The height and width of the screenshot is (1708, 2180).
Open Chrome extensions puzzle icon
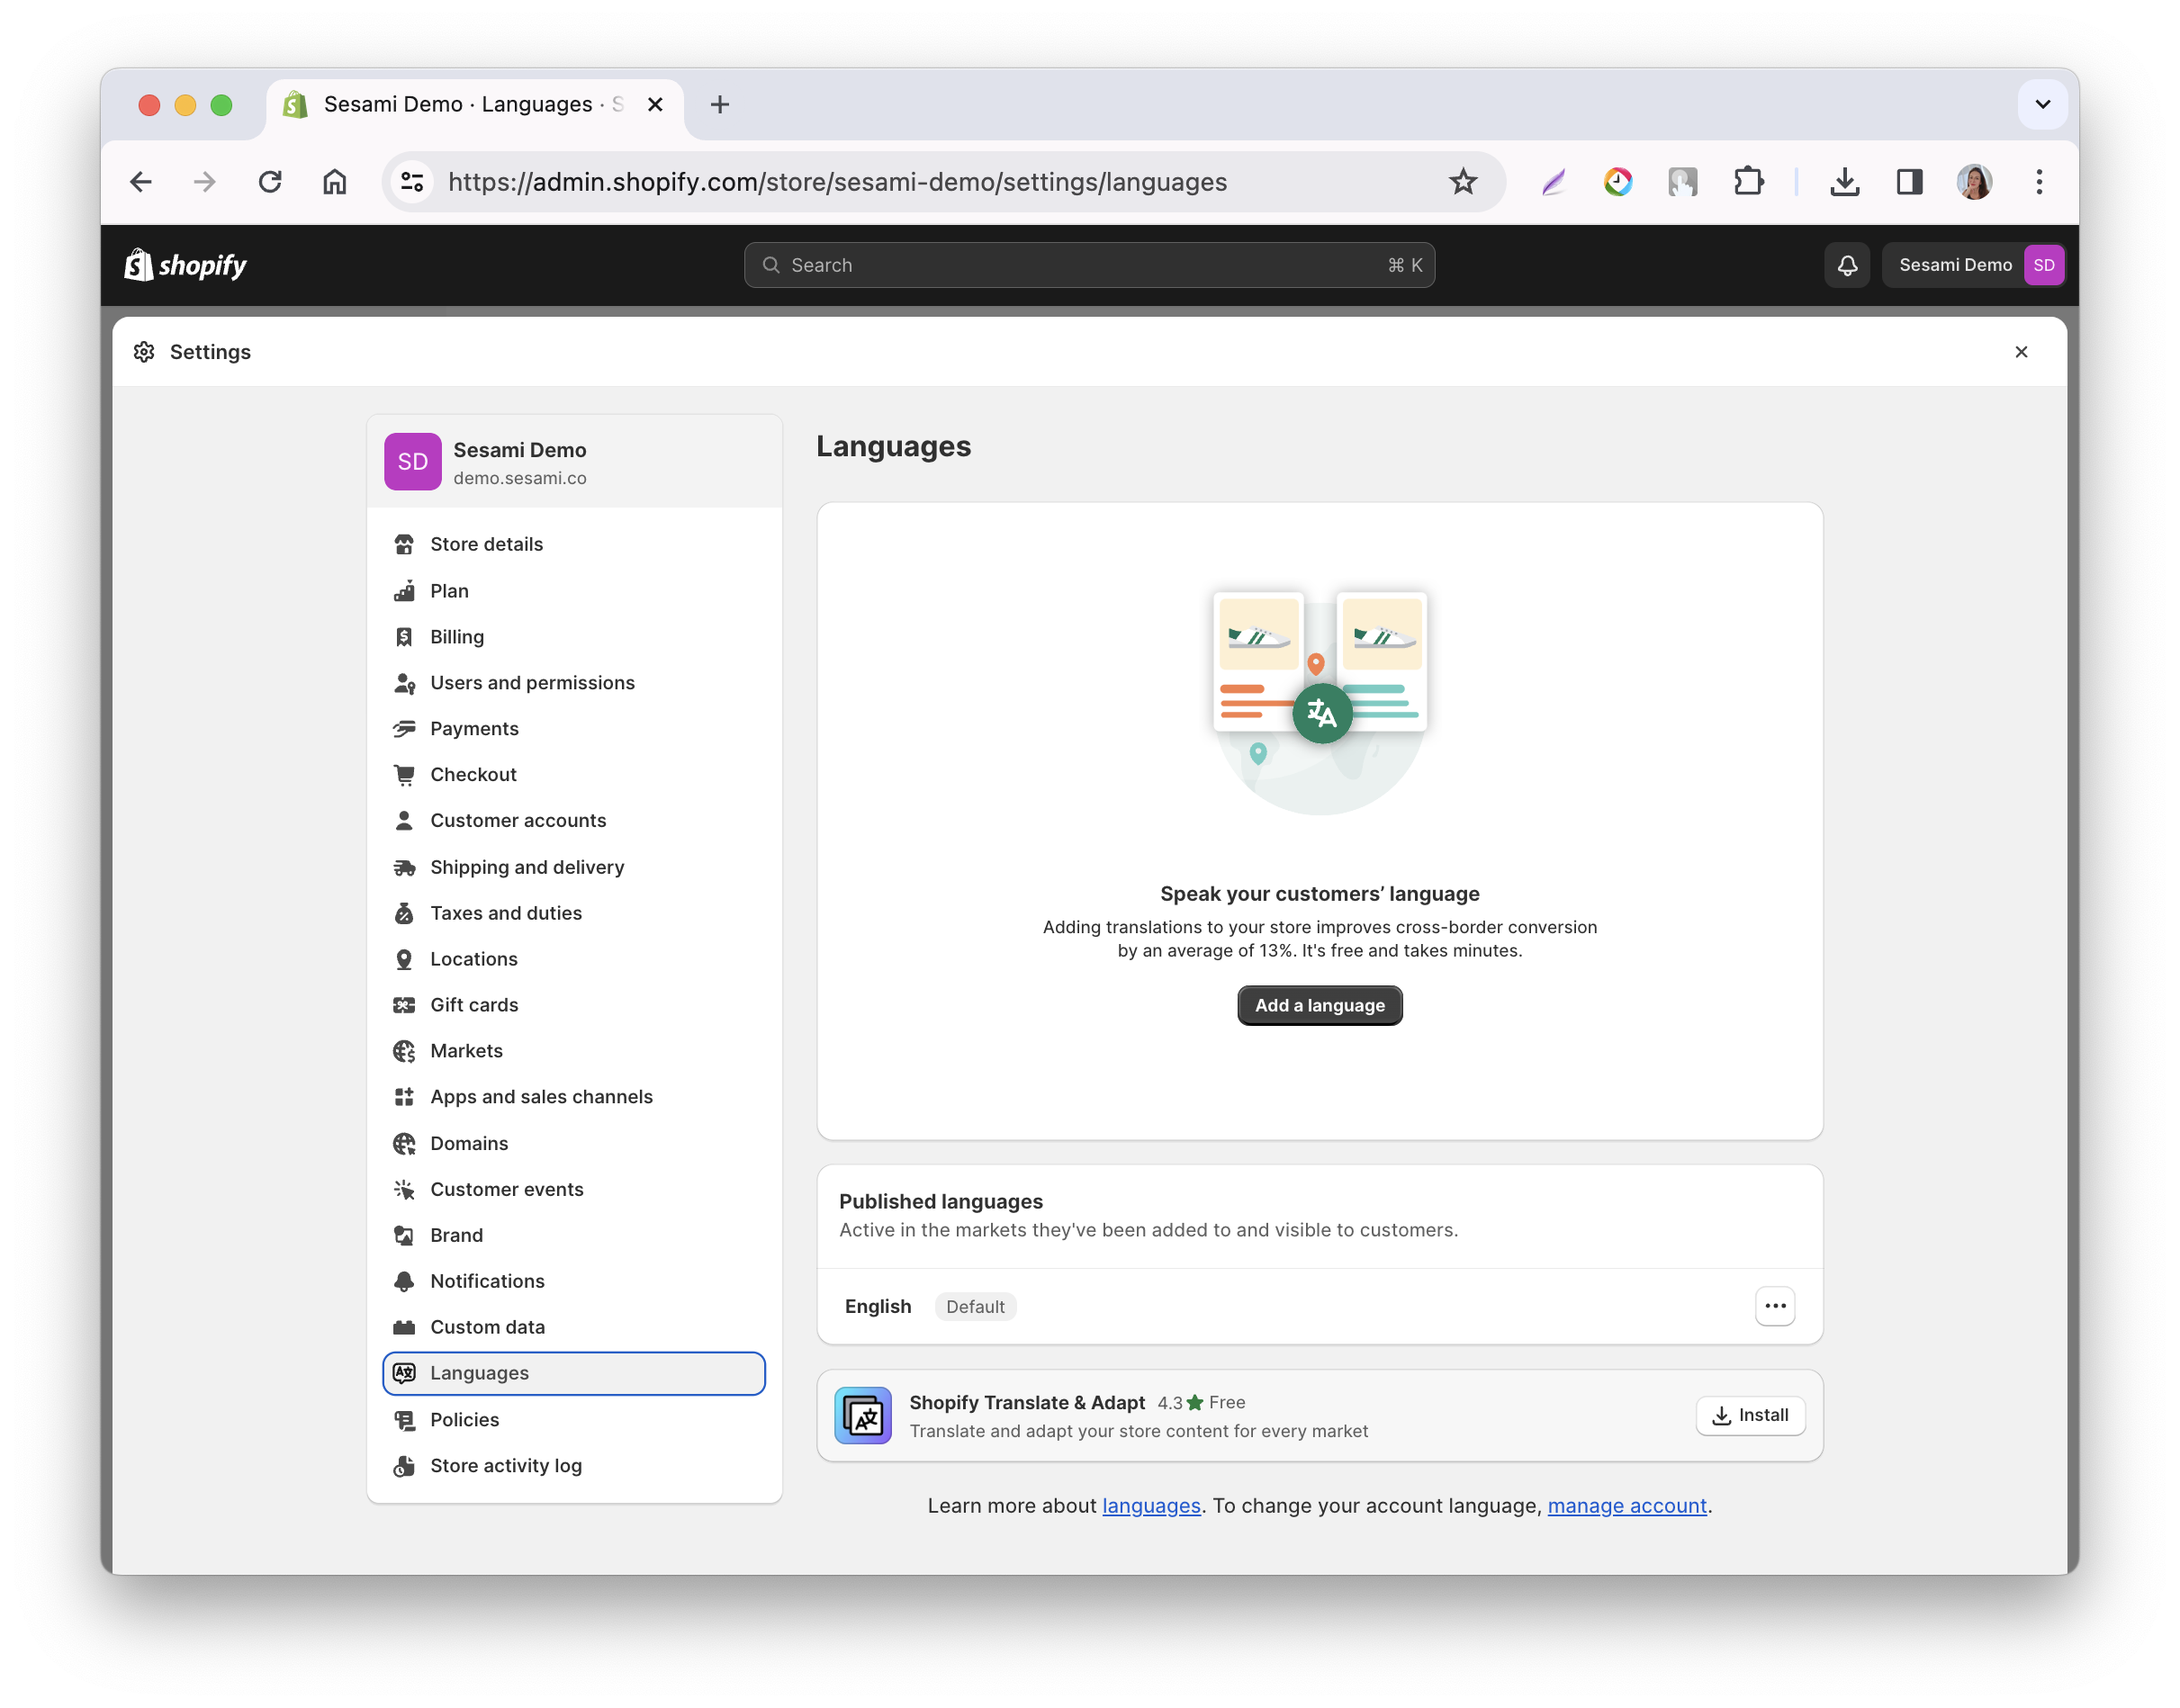pos(1748,182)
